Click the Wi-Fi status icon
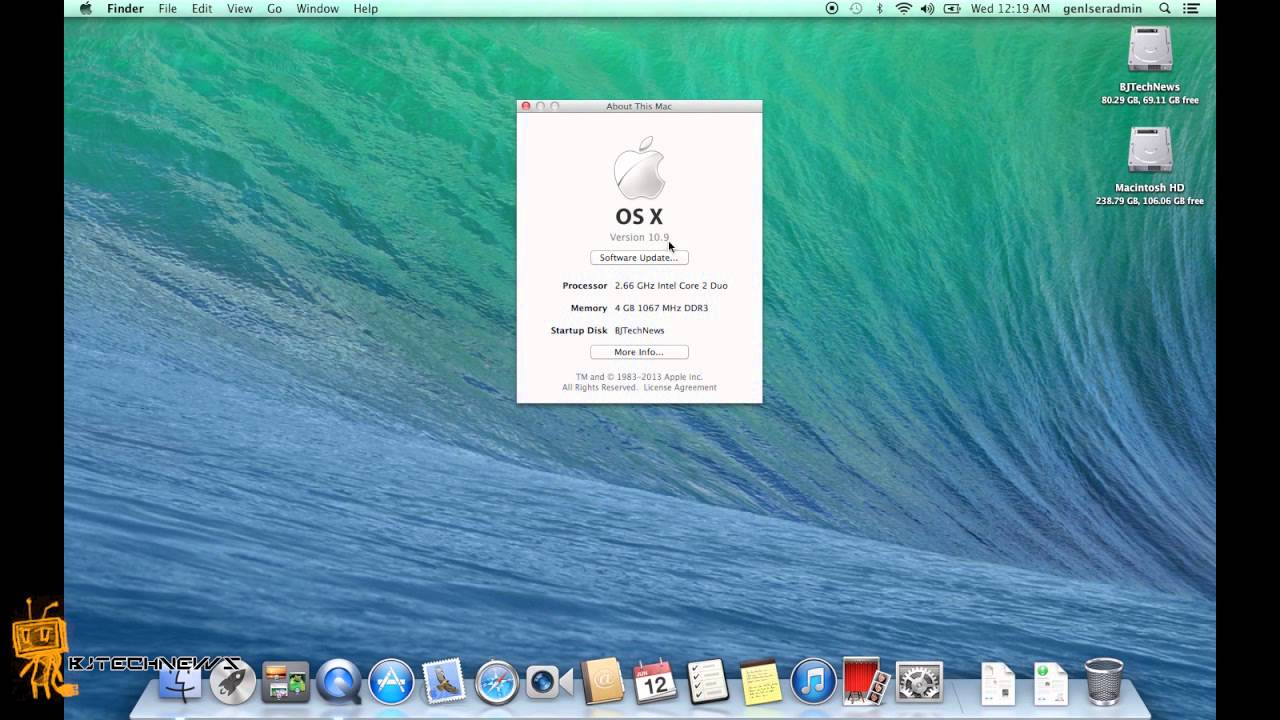This screenshot has width=1280, height=720. tap(904, 9)
